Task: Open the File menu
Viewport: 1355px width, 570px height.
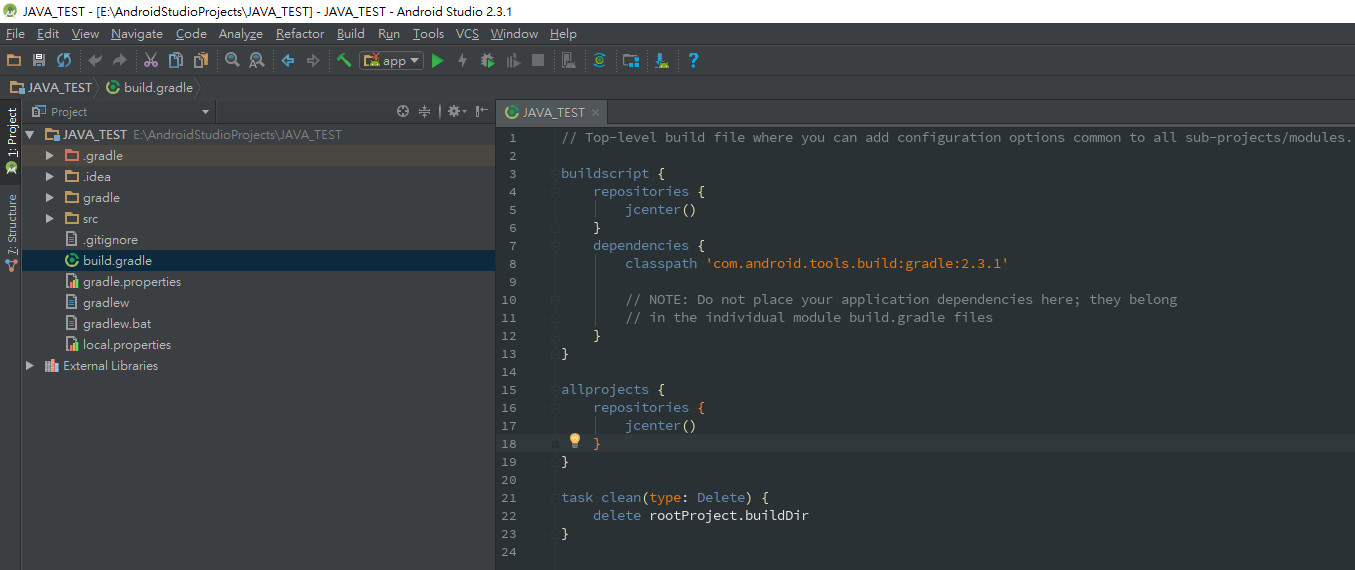Action: click(x=15, y=34)
